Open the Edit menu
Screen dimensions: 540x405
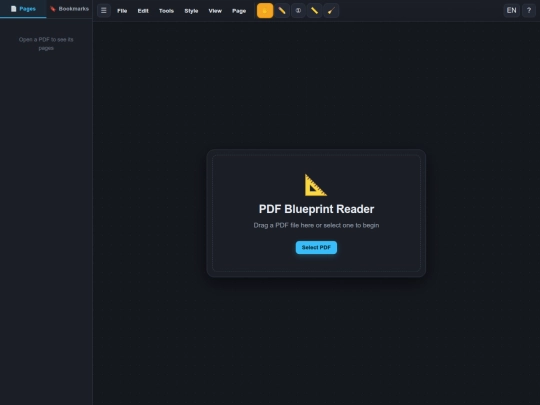[x=143, y=11]
